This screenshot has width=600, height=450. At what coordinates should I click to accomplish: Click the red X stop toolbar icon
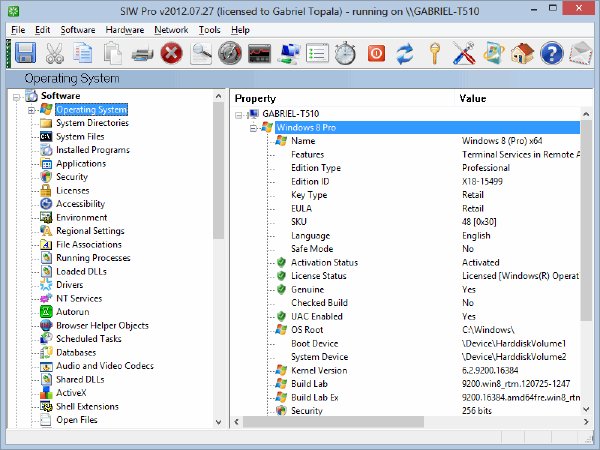(x=171, y=53)
